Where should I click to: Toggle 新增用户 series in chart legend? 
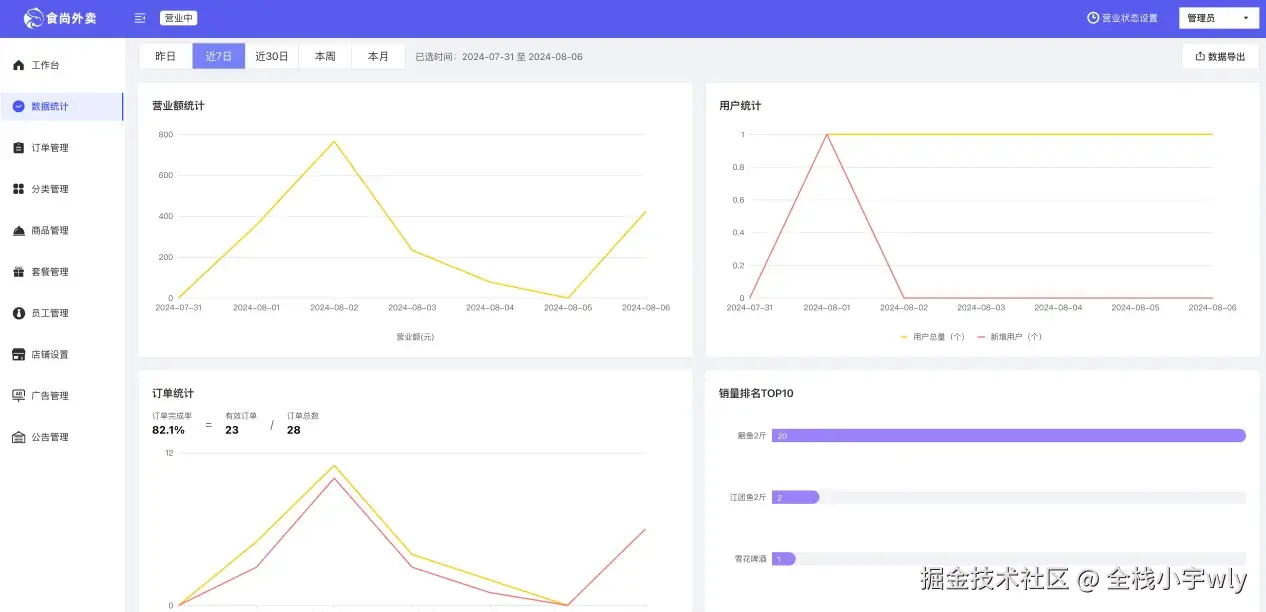(1009, 337)
